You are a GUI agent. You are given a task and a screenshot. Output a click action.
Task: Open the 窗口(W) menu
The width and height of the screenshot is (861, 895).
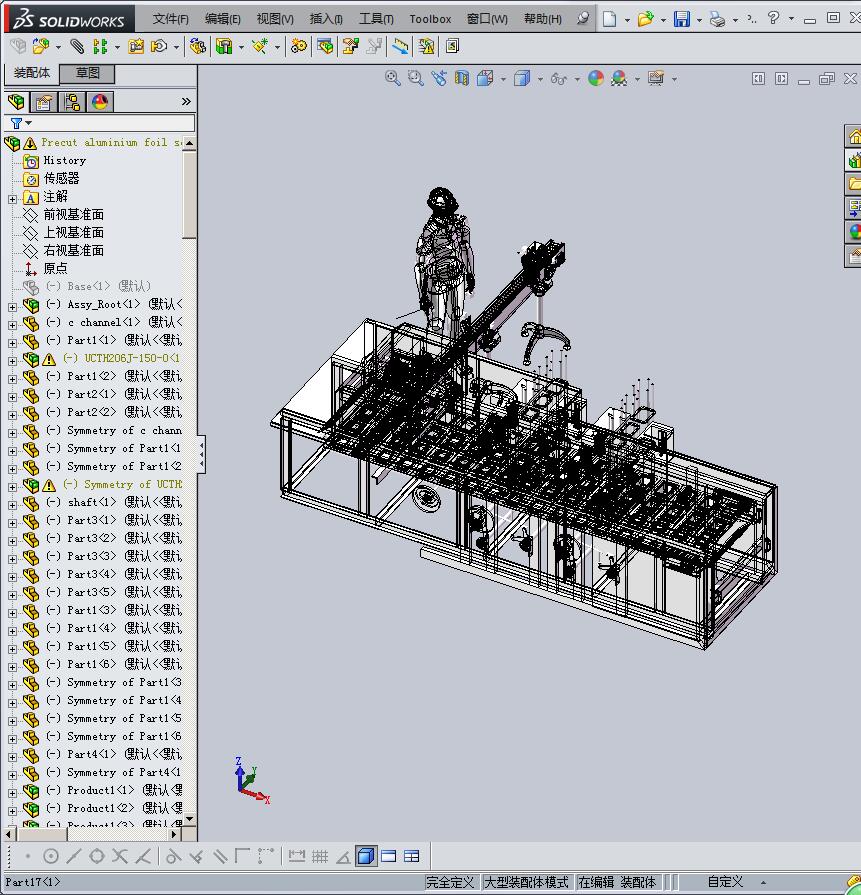486,19
